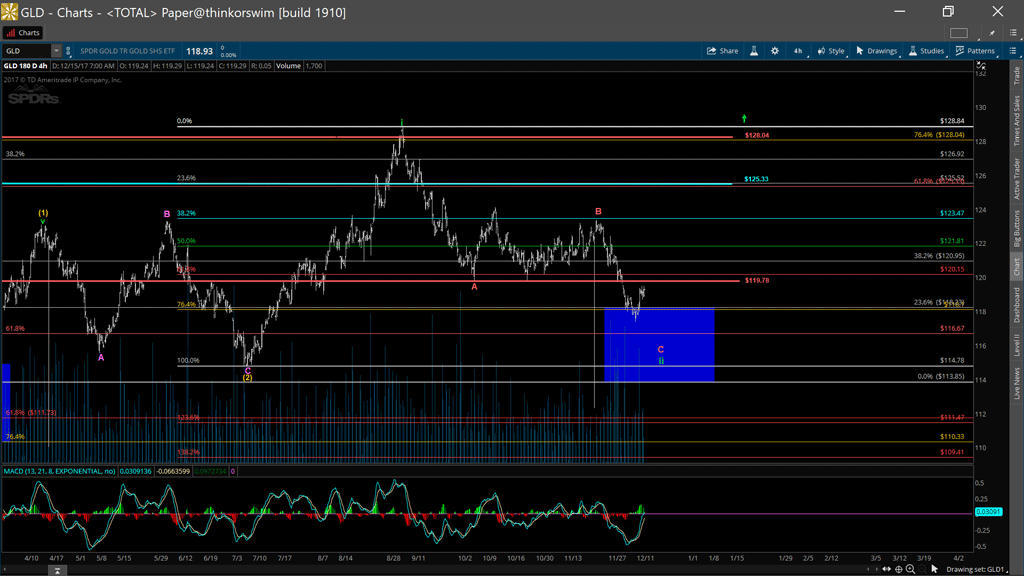Click the flask quick-study icon beside Share

pos(754,51)
